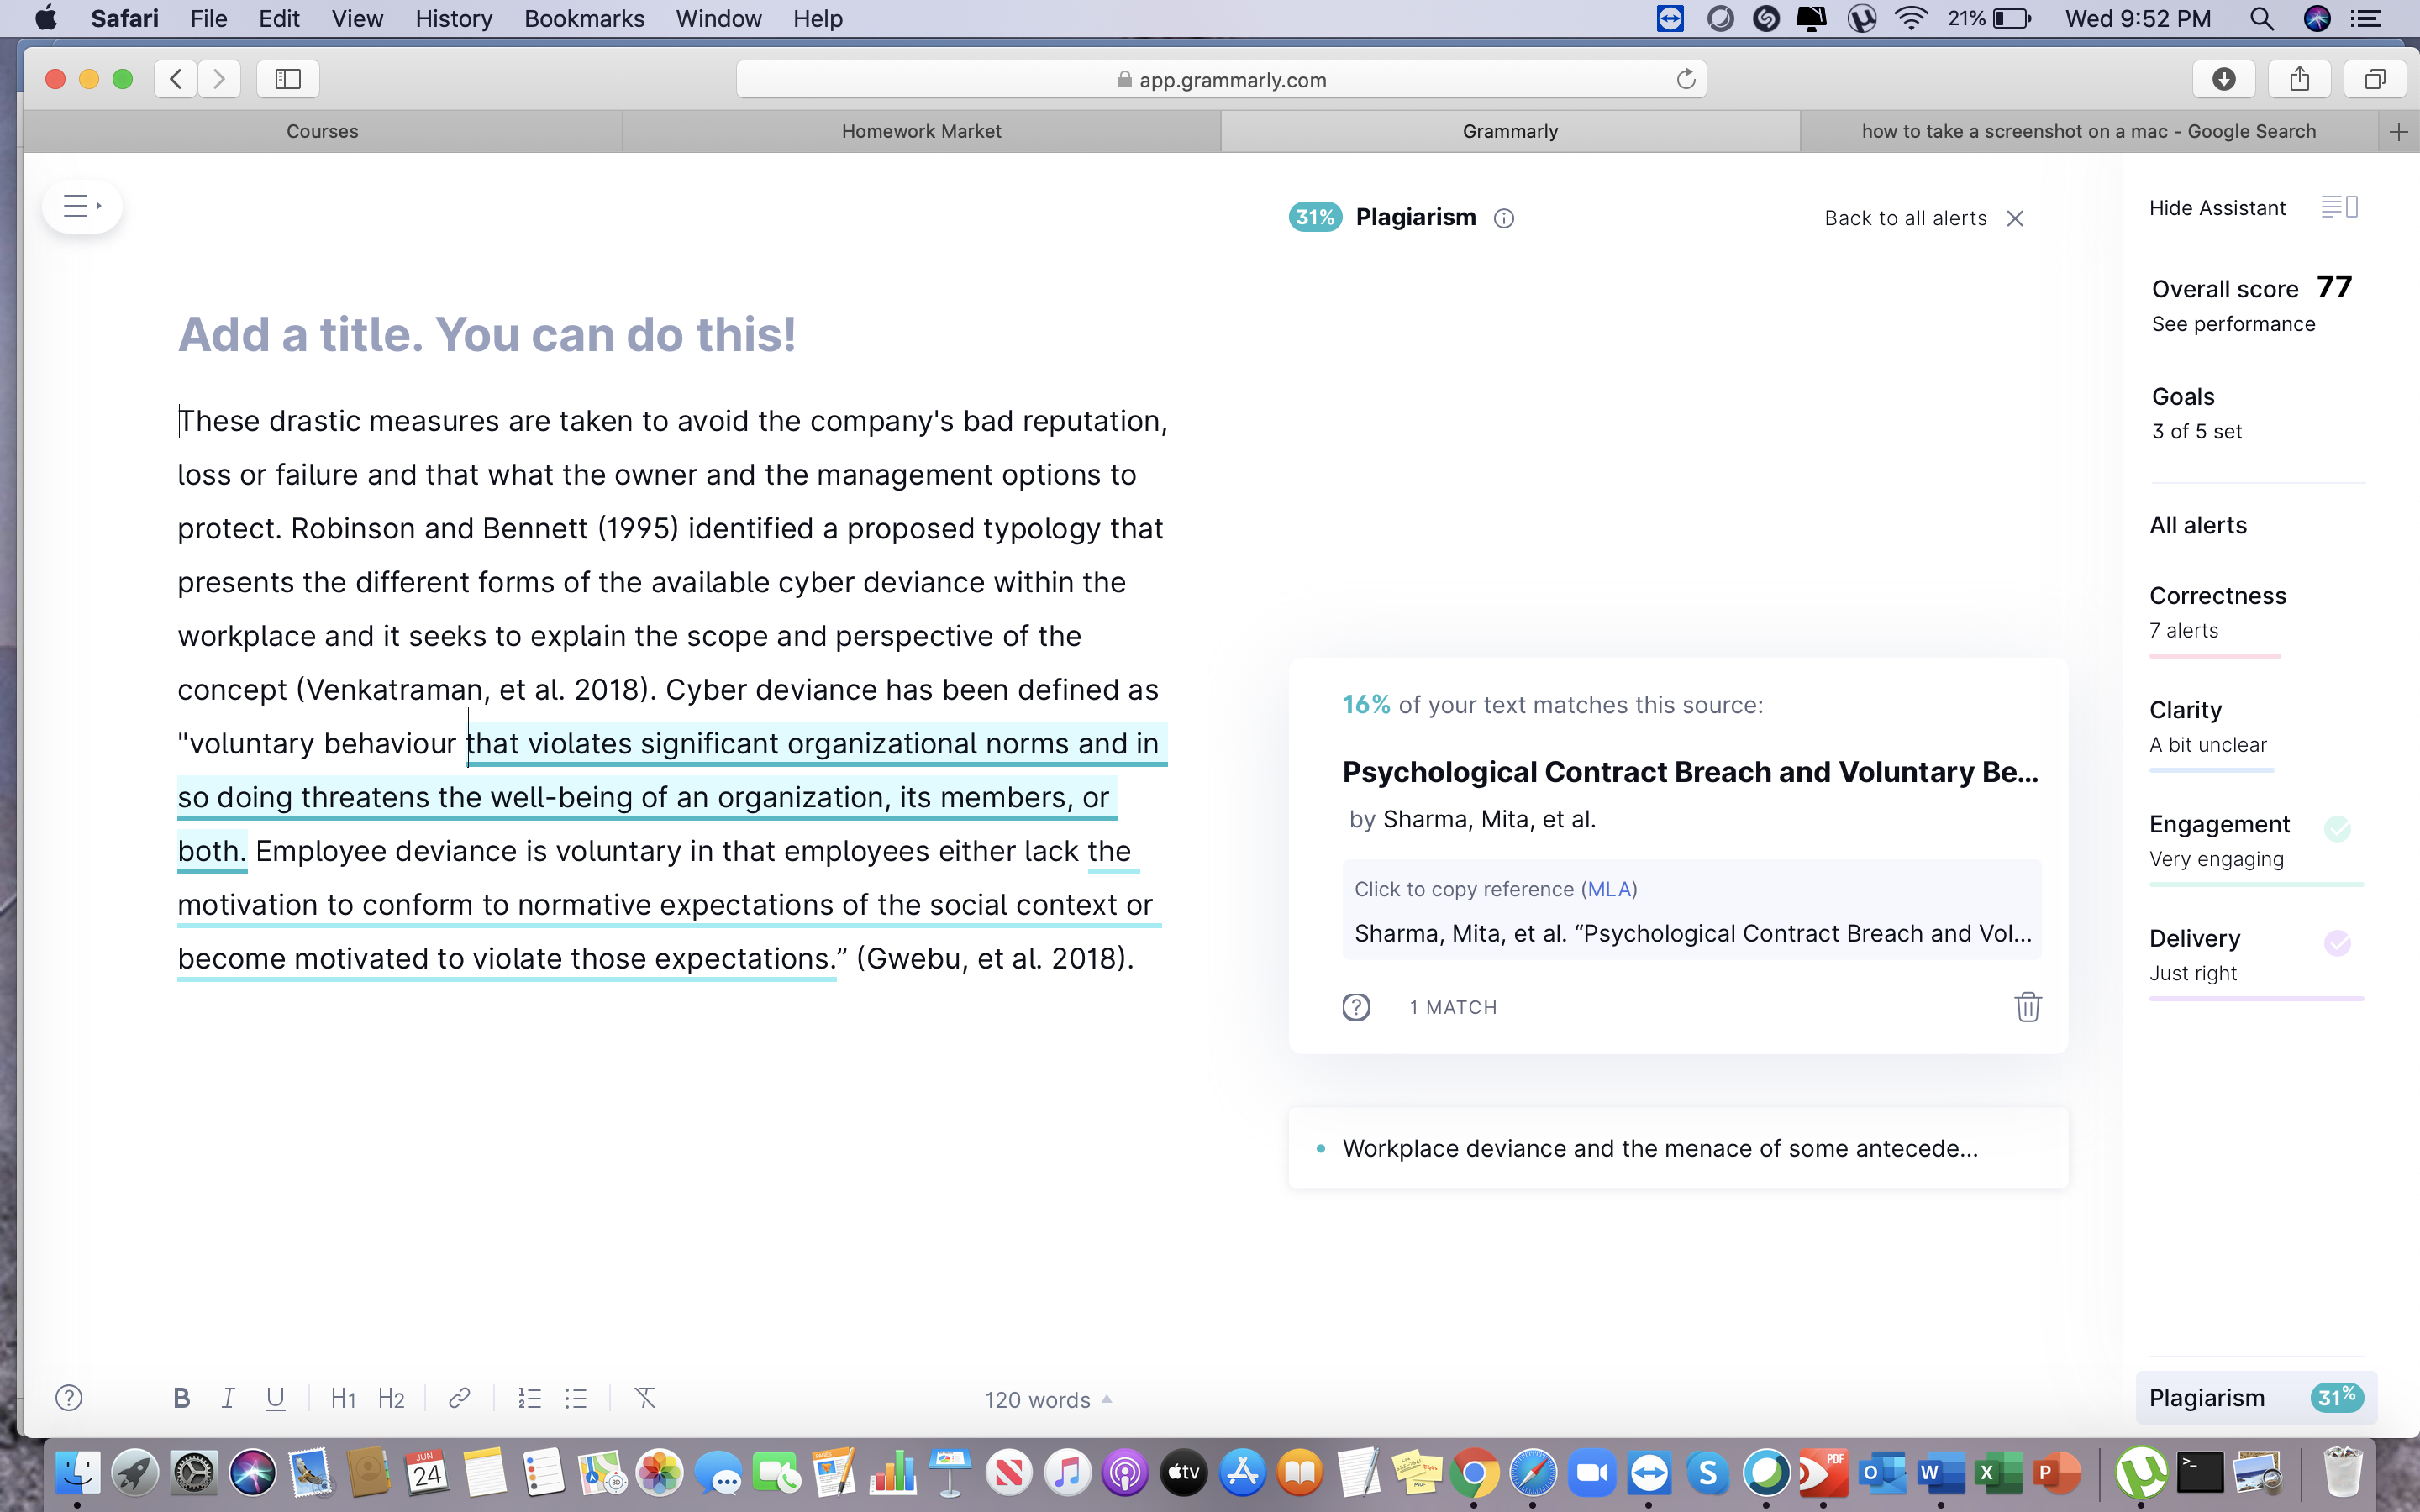The image size is (2420, 1512).
Task: Open the Safari History menu
Action: [x=454, y=19]
